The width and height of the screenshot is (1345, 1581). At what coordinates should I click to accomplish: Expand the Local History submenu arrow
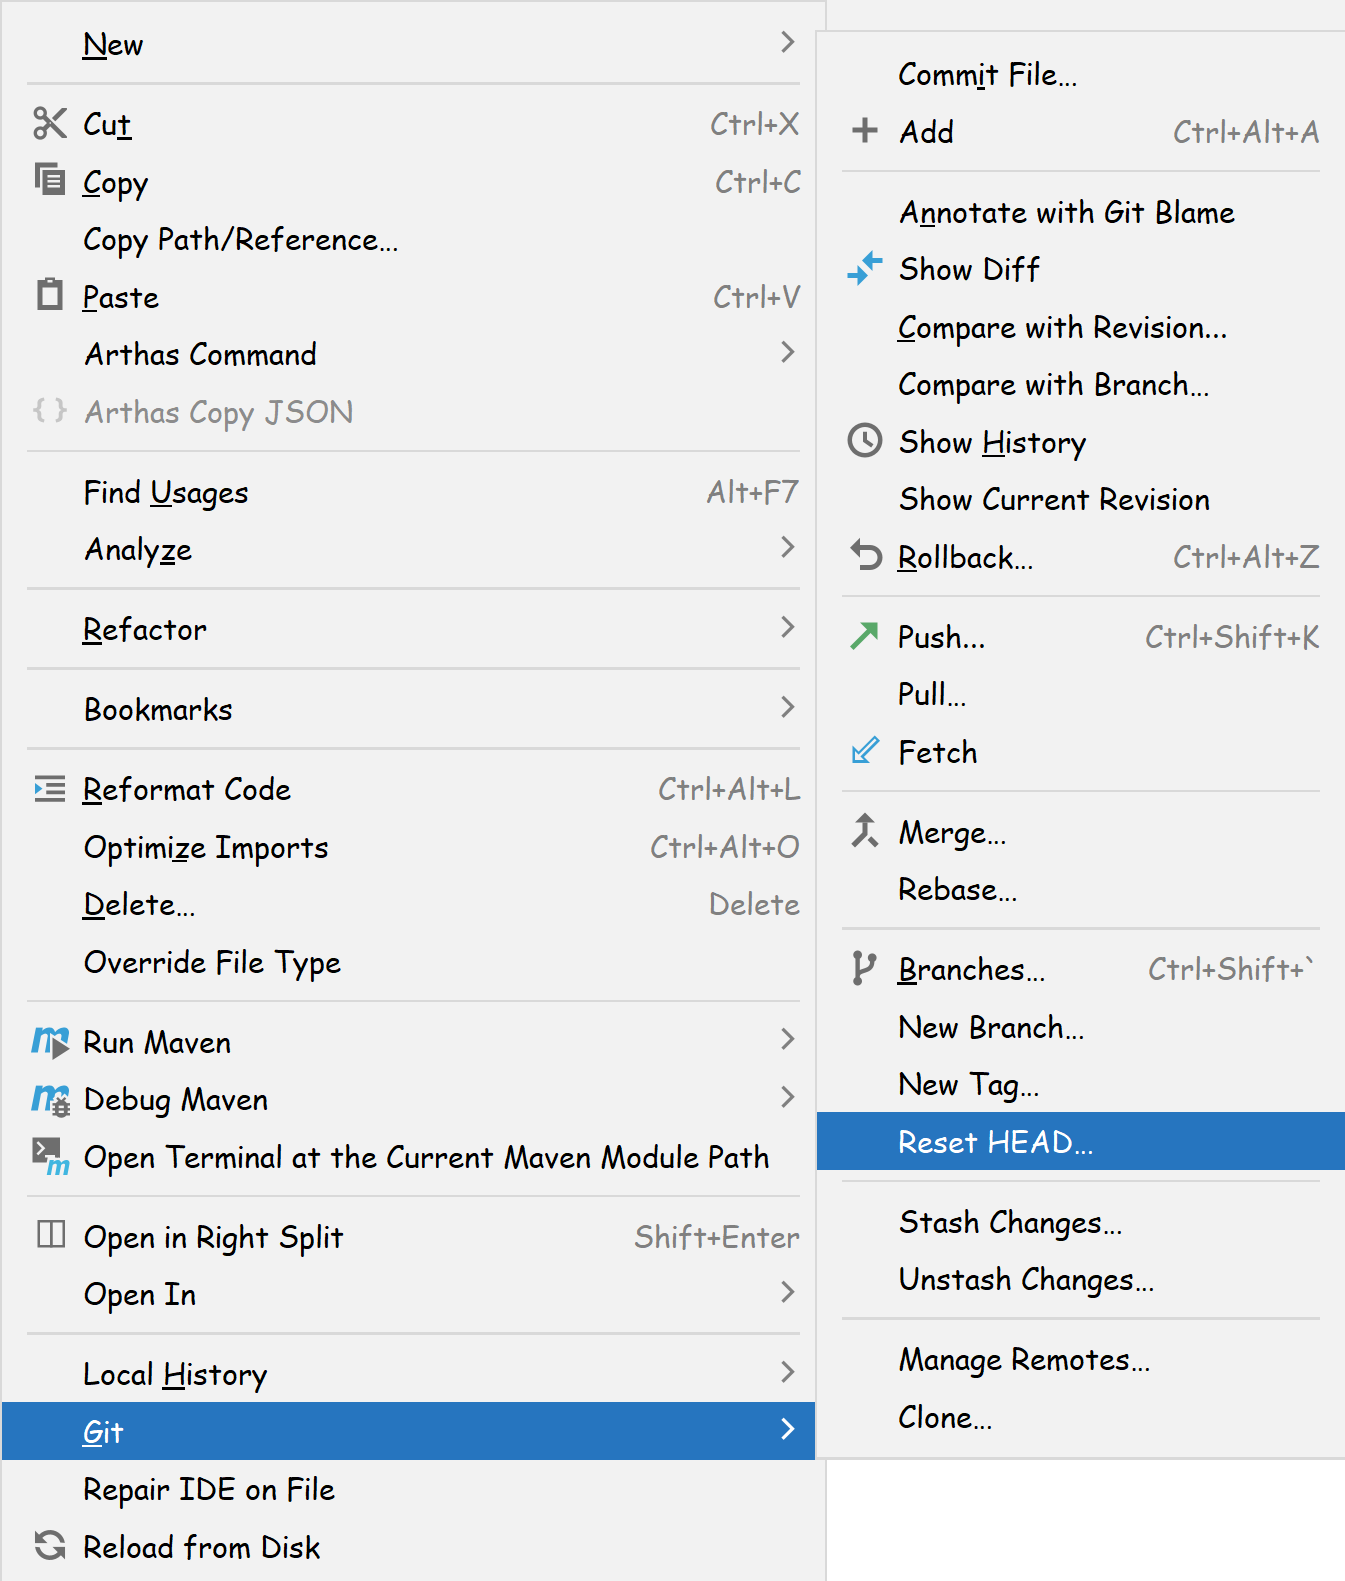click(x=788, y=1373)
